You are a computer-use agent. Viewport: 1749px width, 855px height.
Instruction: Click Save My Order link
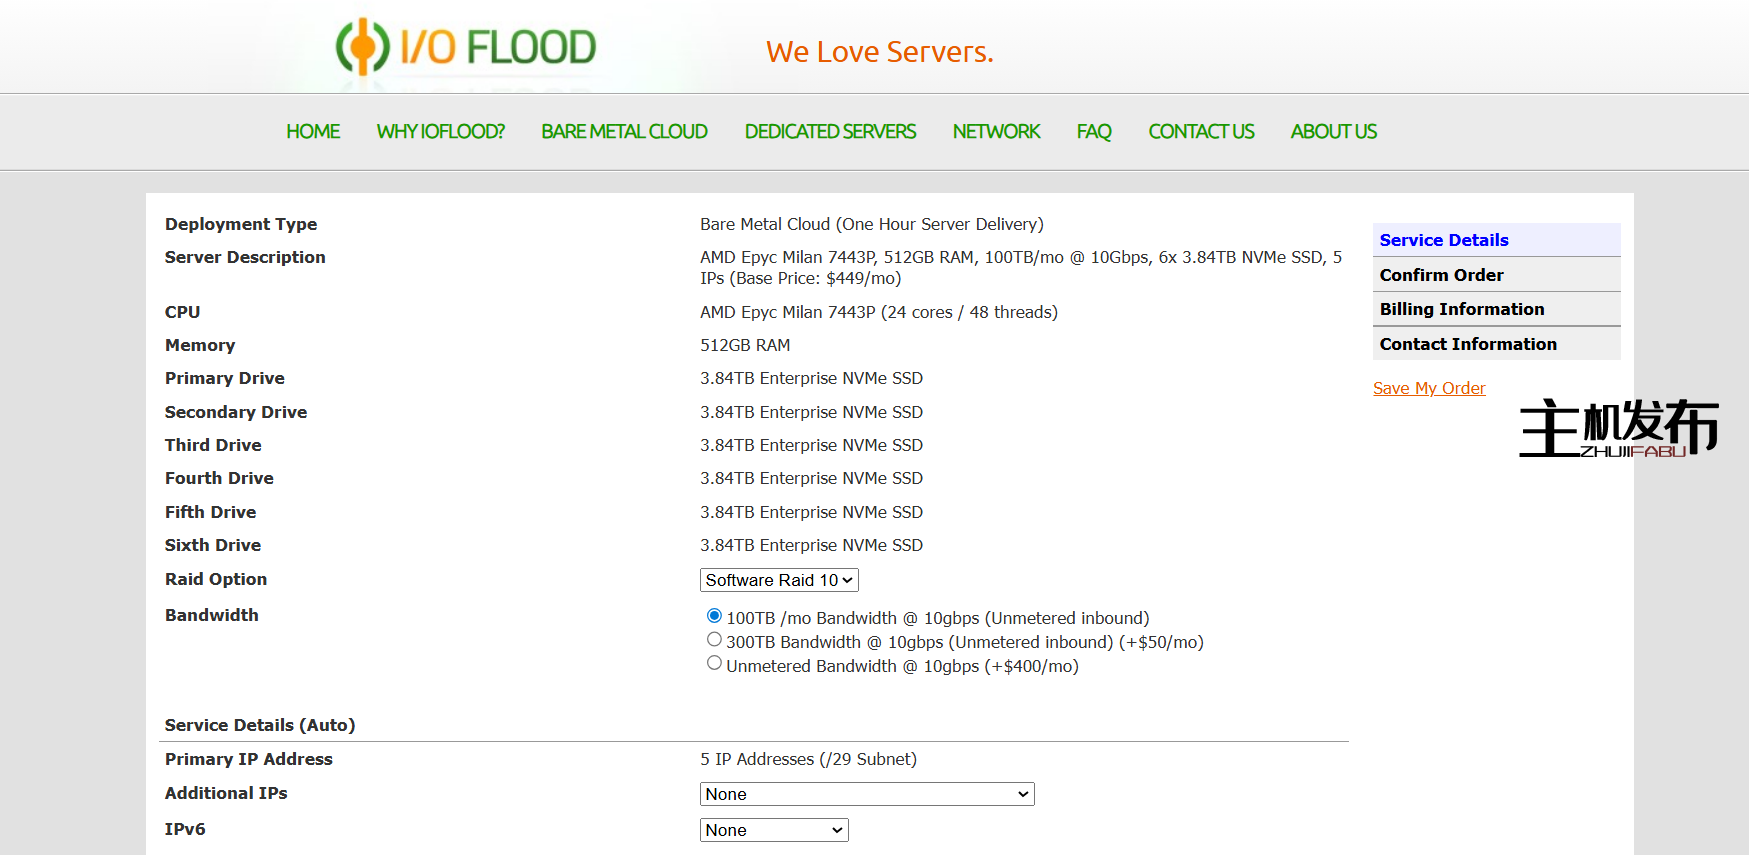pyautogui.click(x=1429, y=388)
